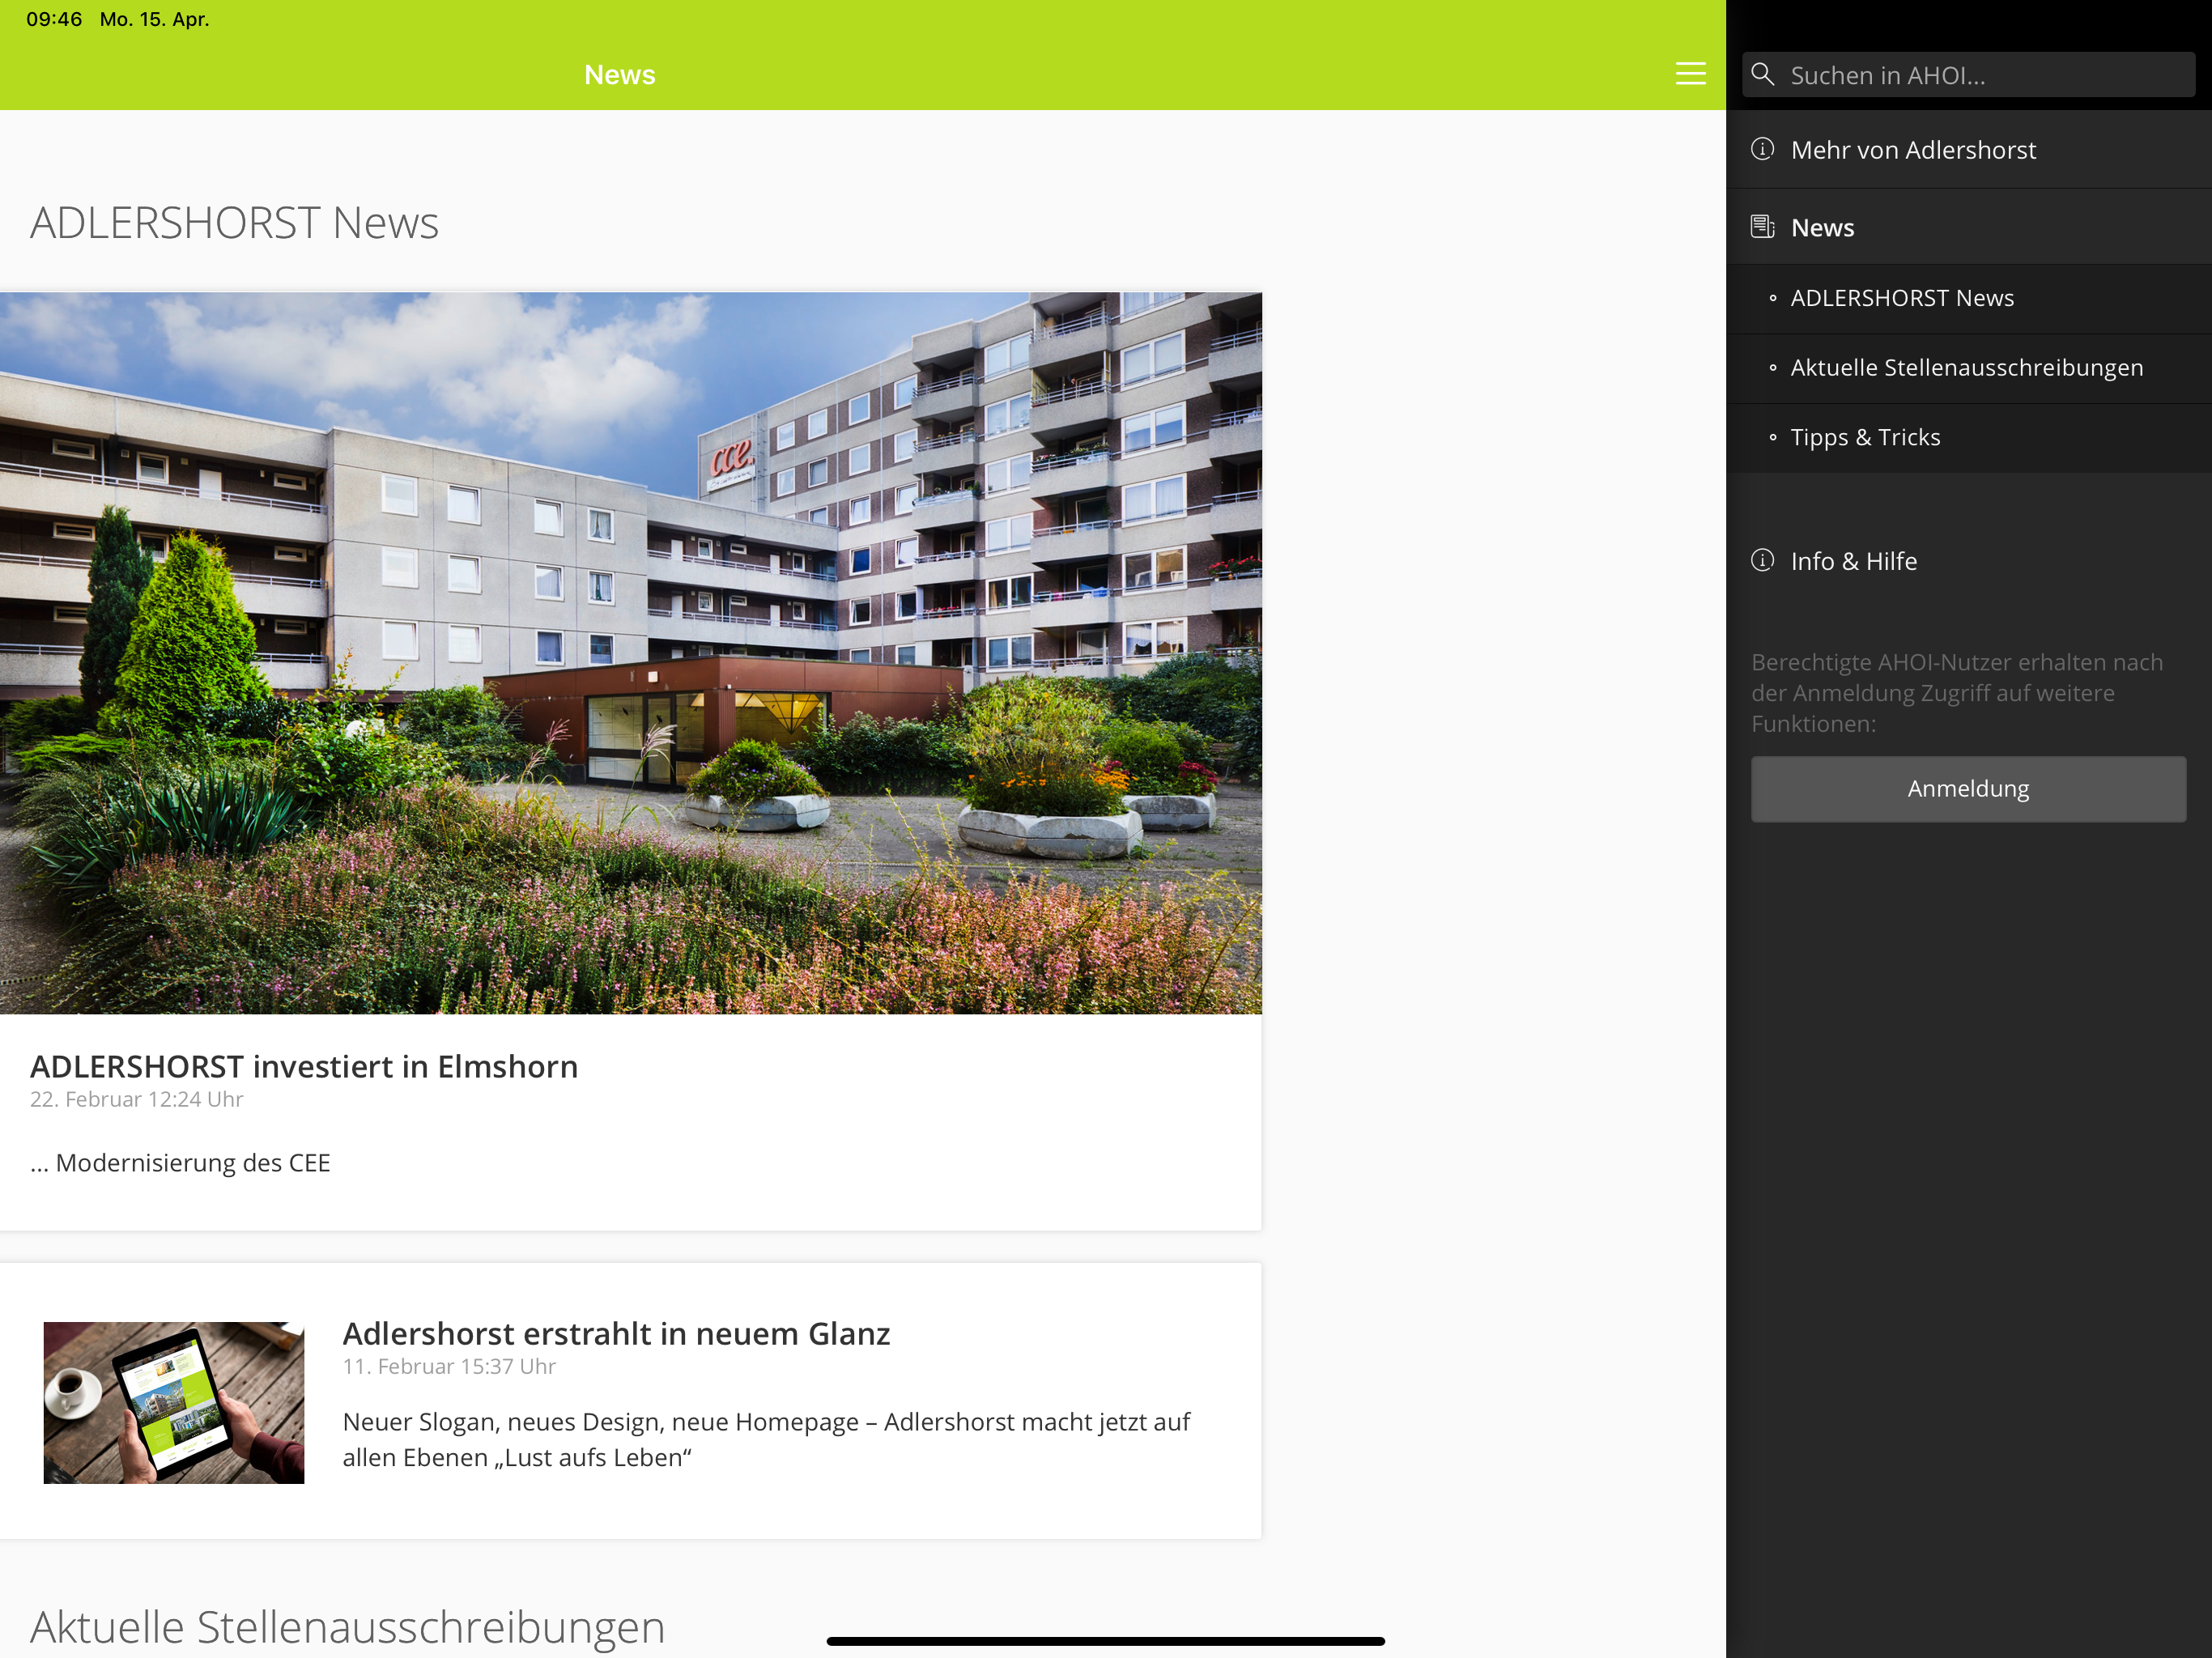Focus the 'Suchen in AHOI...' search field
This screenshot has height=1658, width=2212.
point(1968,75)
